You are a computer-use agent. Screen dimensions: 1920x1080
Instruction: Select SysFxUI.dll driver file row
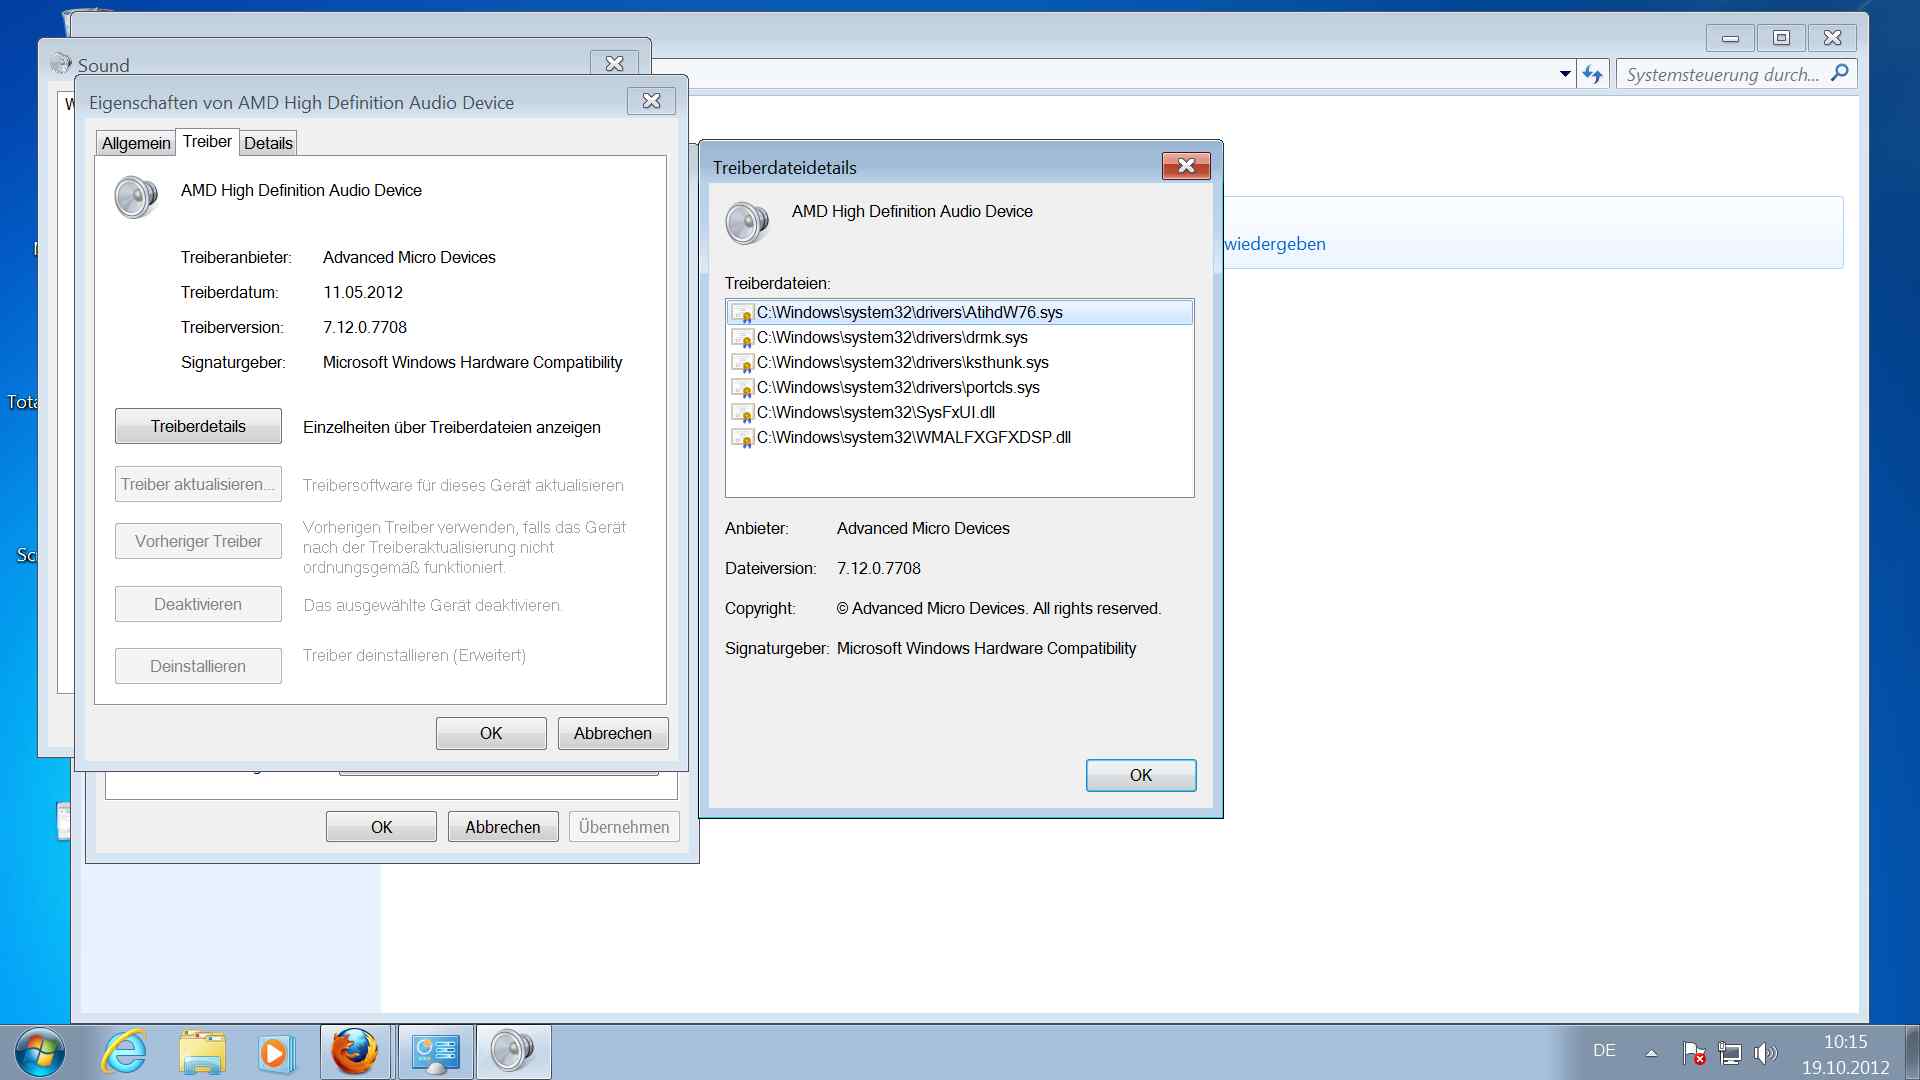(960, 412)
